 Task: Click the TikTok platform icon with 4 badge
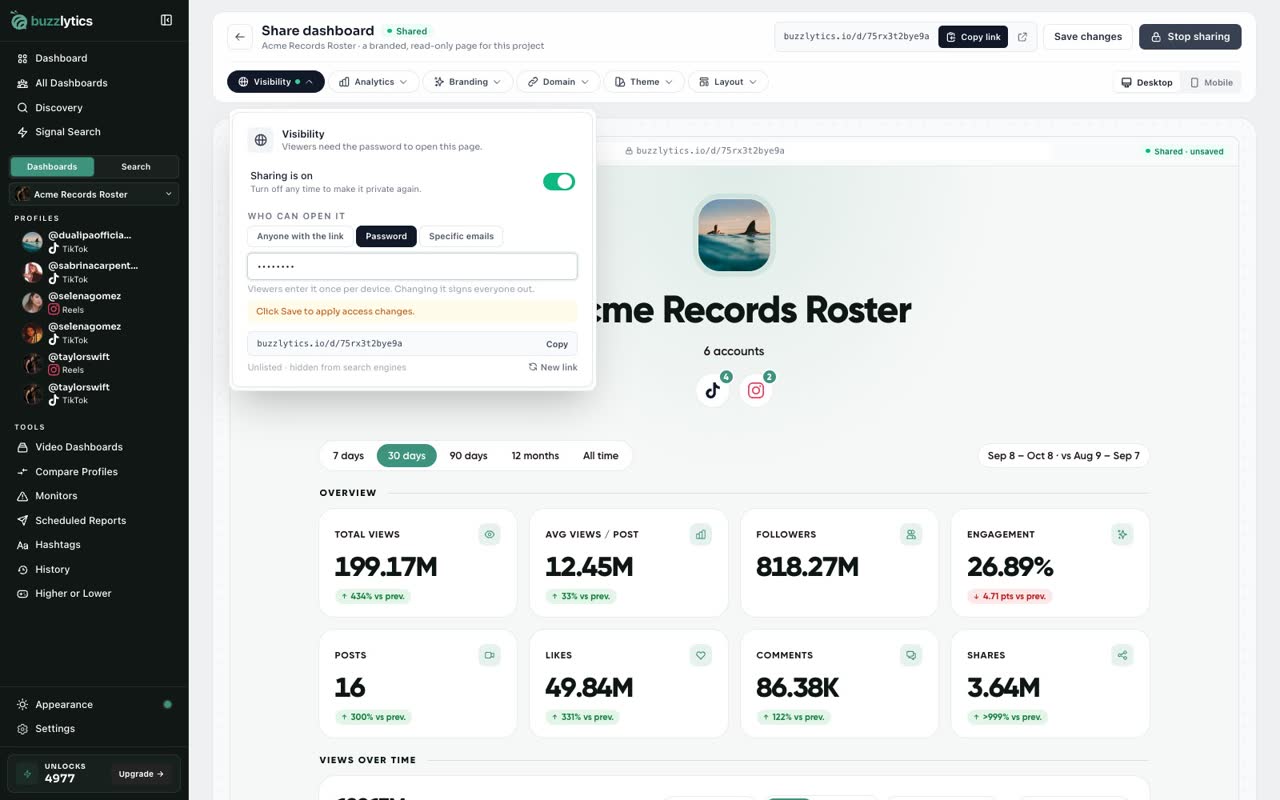click(x=713, y=390)
